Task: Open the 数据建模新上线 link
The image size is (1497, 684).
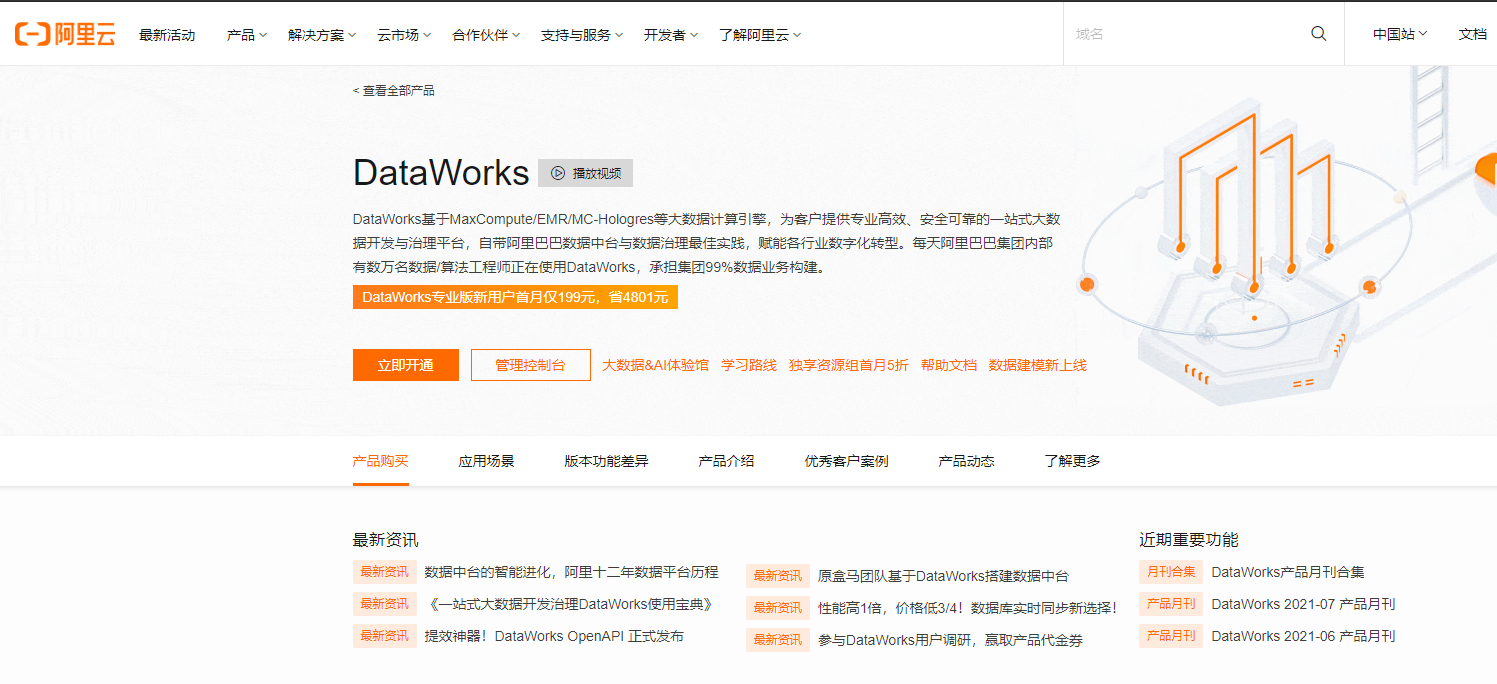Action: pyautogui.click(x=1038, y=365)
